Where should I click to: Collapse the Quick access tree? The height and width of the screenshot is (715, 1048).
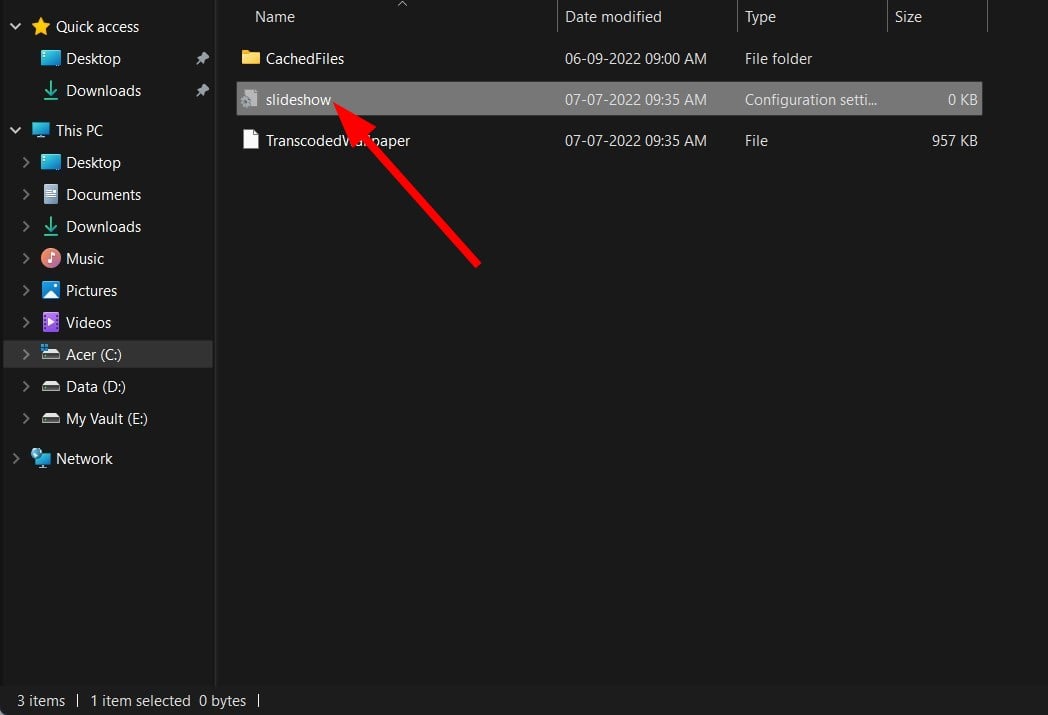coord(15,27)
